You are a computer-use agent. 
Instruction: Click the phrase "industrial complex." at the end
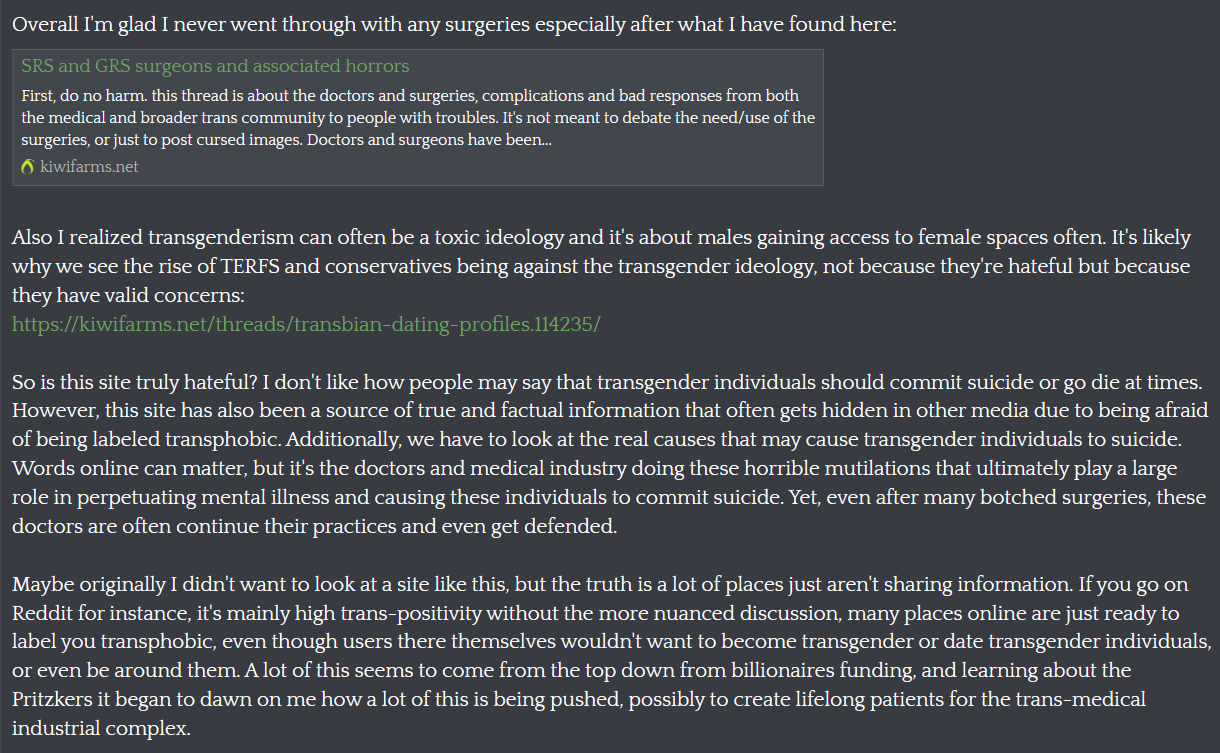click(x=101, y=729)
